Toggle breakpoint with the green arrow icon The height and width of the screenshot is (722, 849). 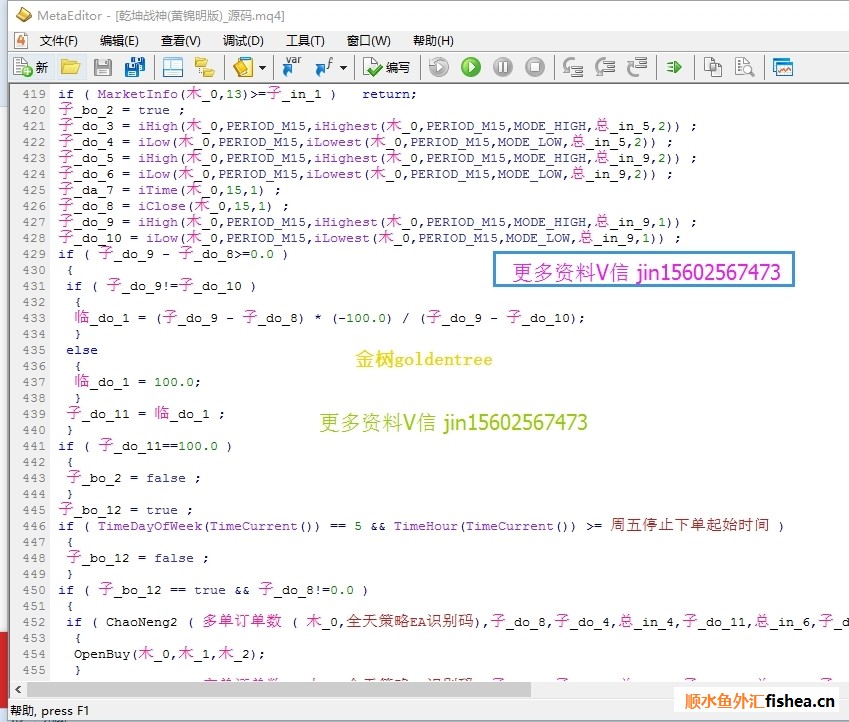tap(674, 67)
